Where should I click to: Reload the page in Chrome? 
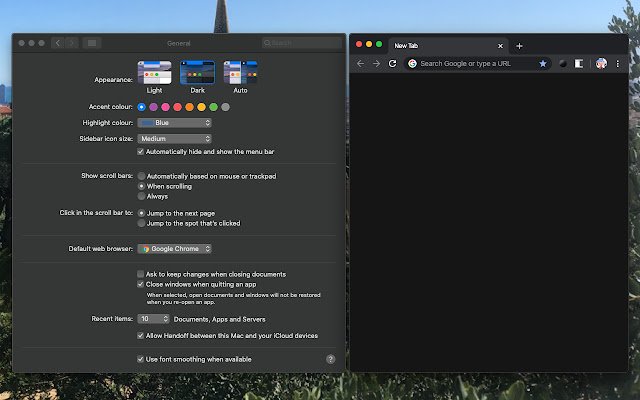point(392,64)
